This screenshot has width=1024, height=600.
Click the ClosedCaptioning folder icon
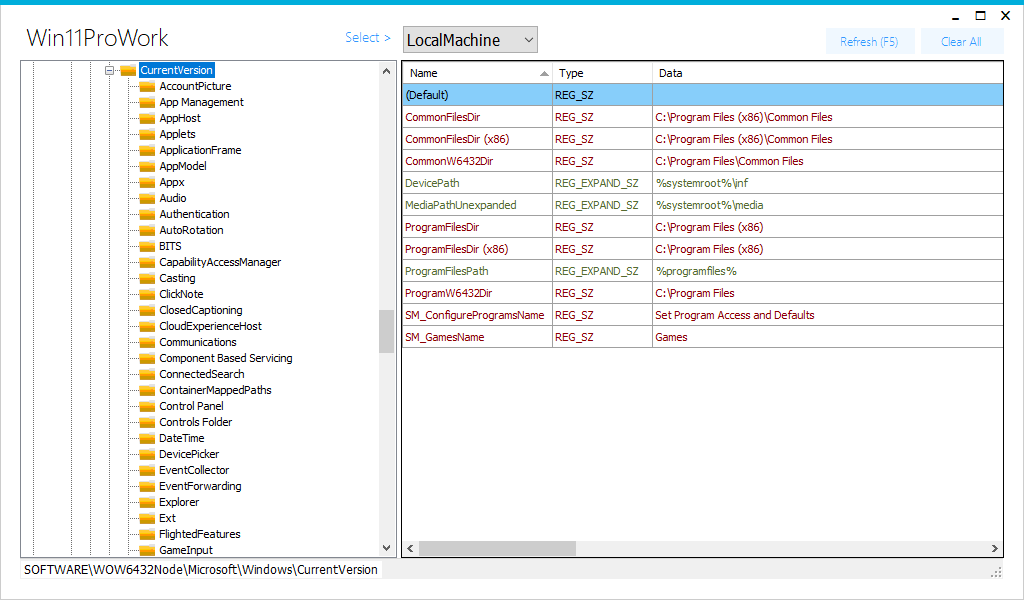click(x=148, y=310)
